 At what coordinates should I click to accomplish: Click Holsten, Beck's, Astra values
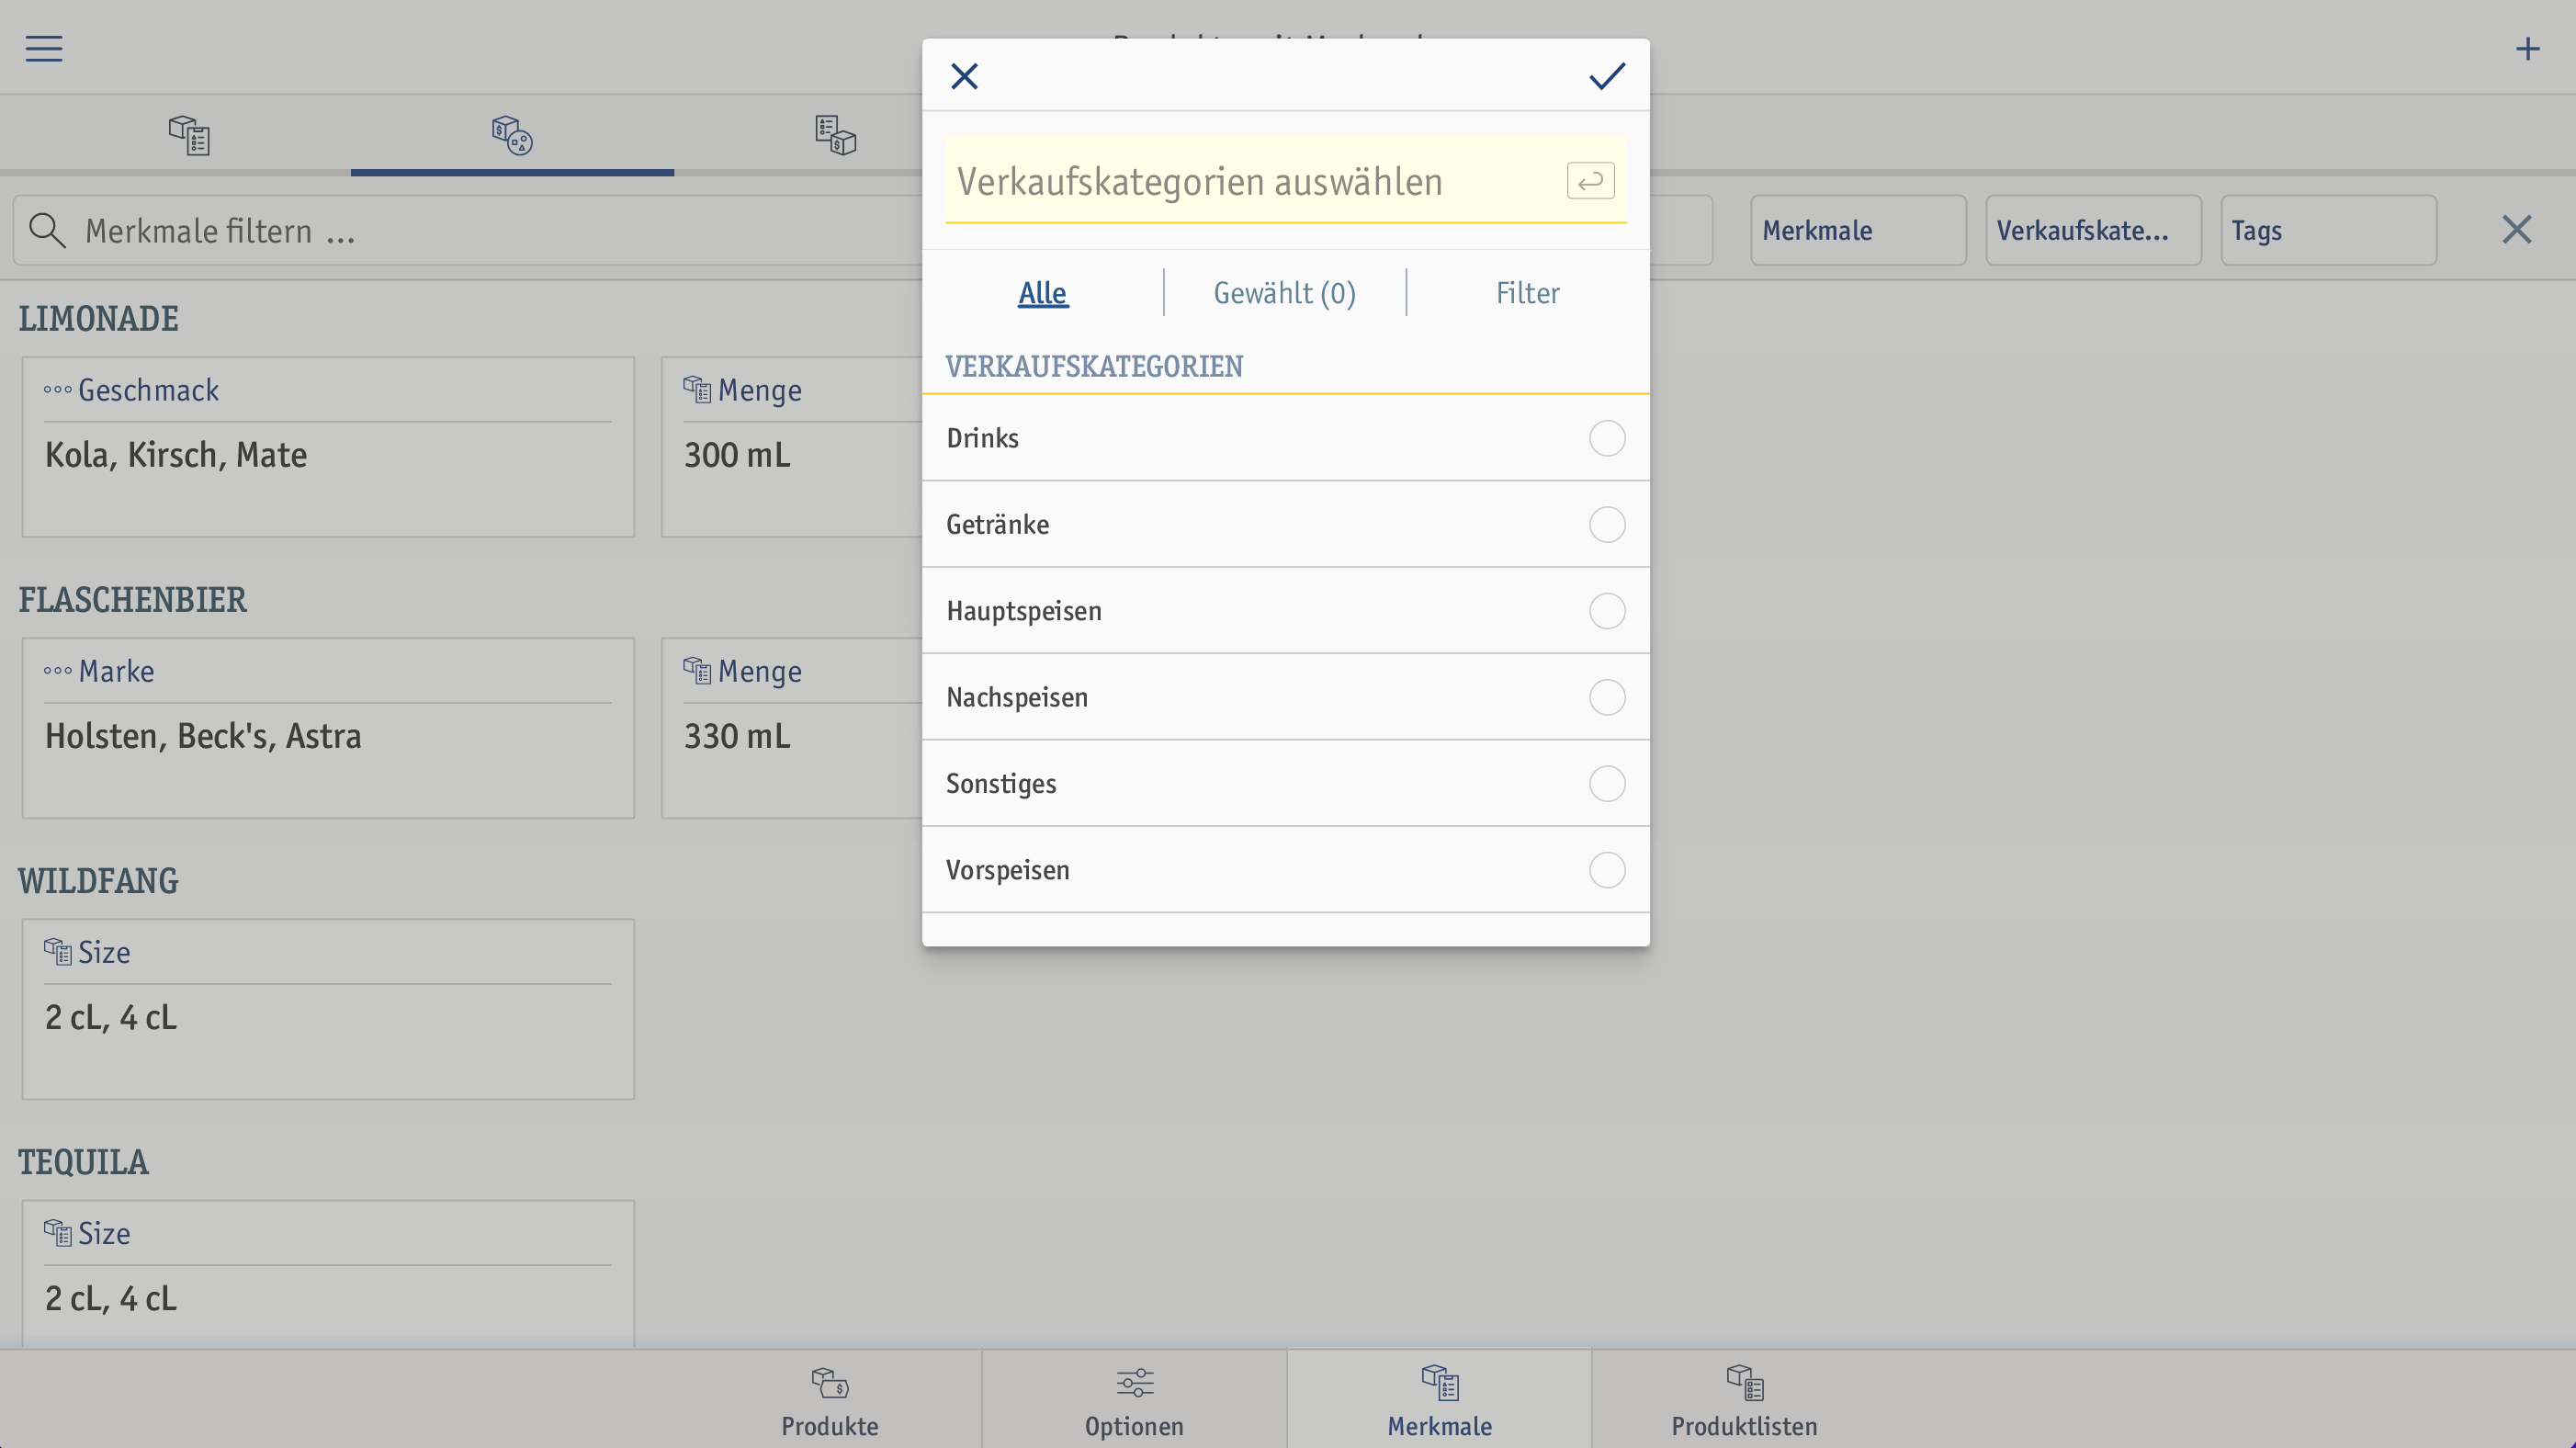tap(203, 736)
